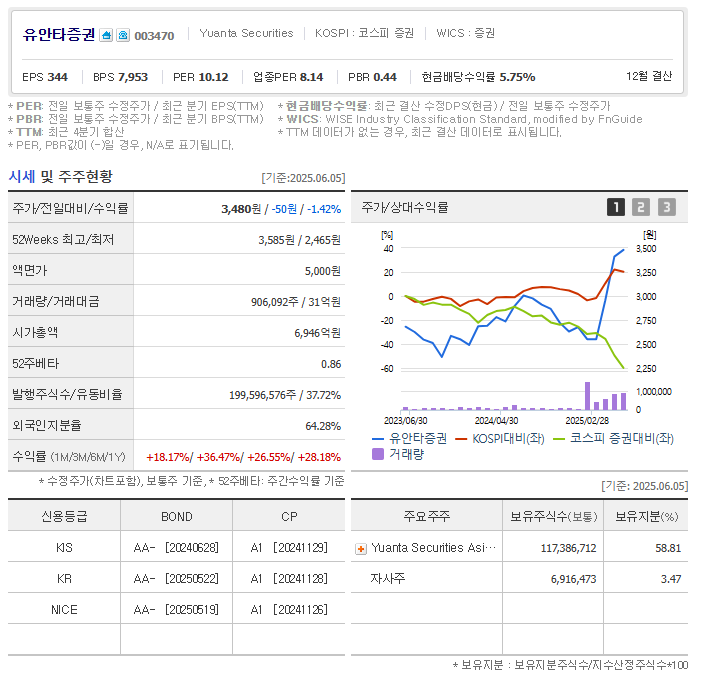Image resolution: width=706 pixels, height=682 pixels.
Task: Click the NICE BOND rating AA- [20250519]
Action: click(x=176, y=610)
